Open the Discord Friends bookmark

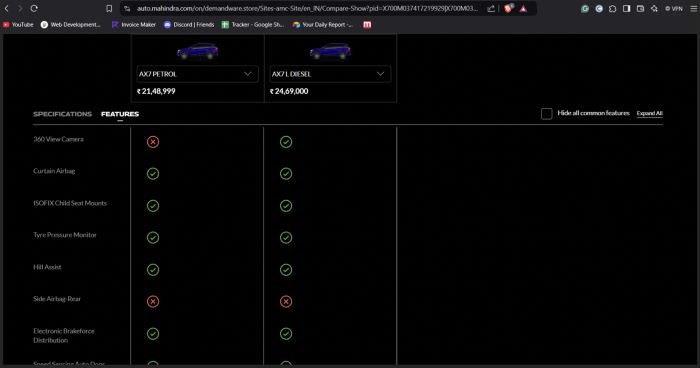[x=189, y=25]
